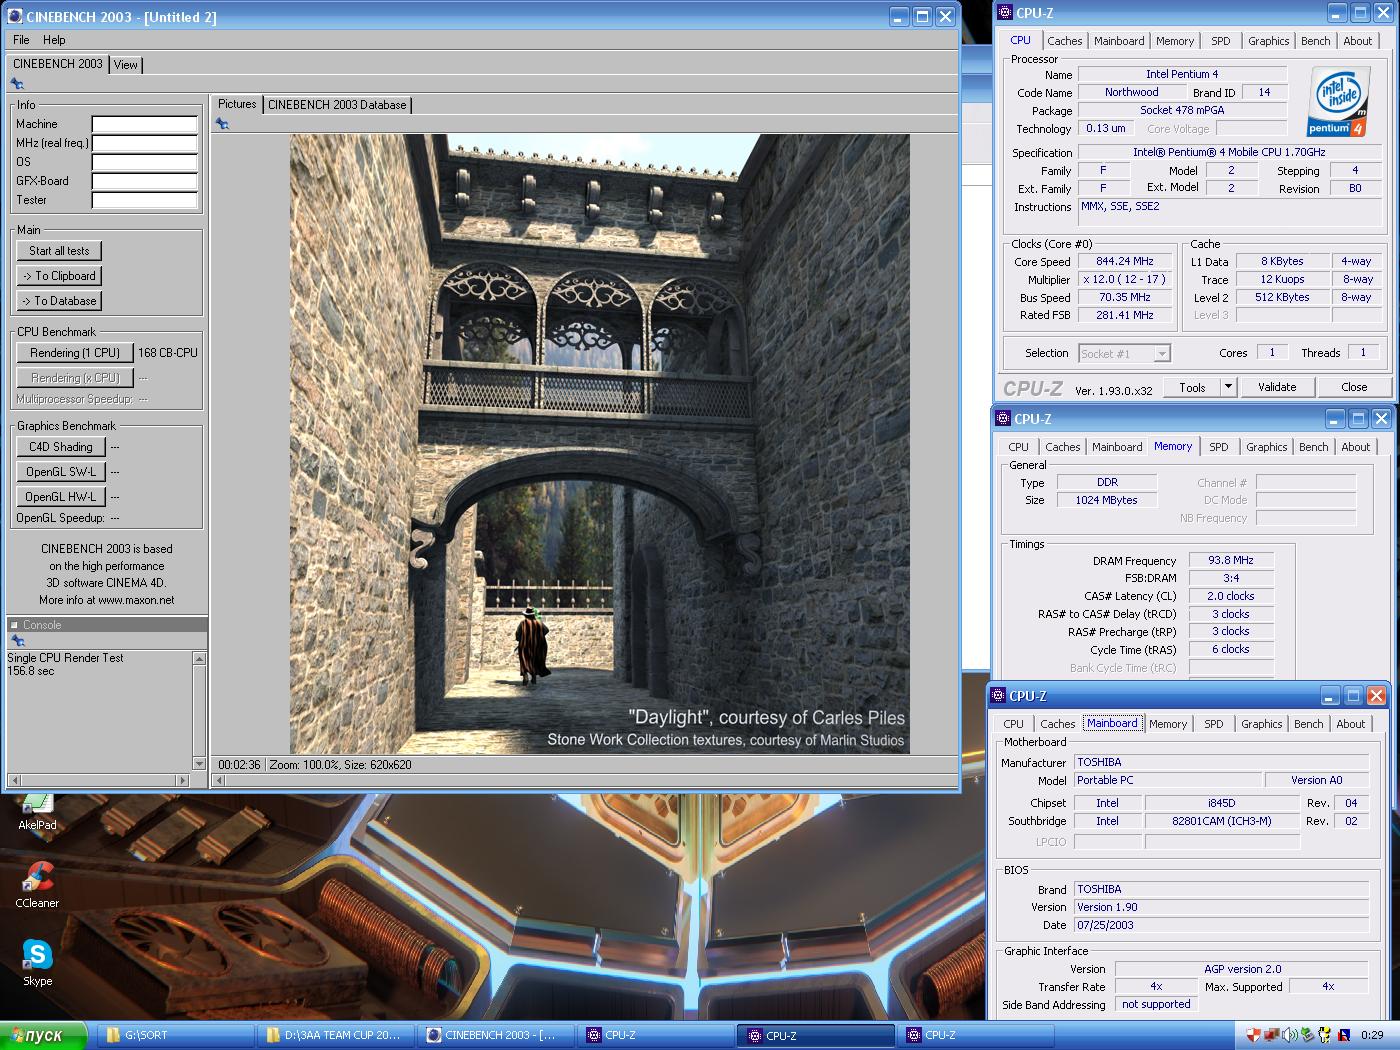This screenshot has height=1050, width=1400.
Task: Open the network connection tray icon
Action: (x=1271, y=1035)
